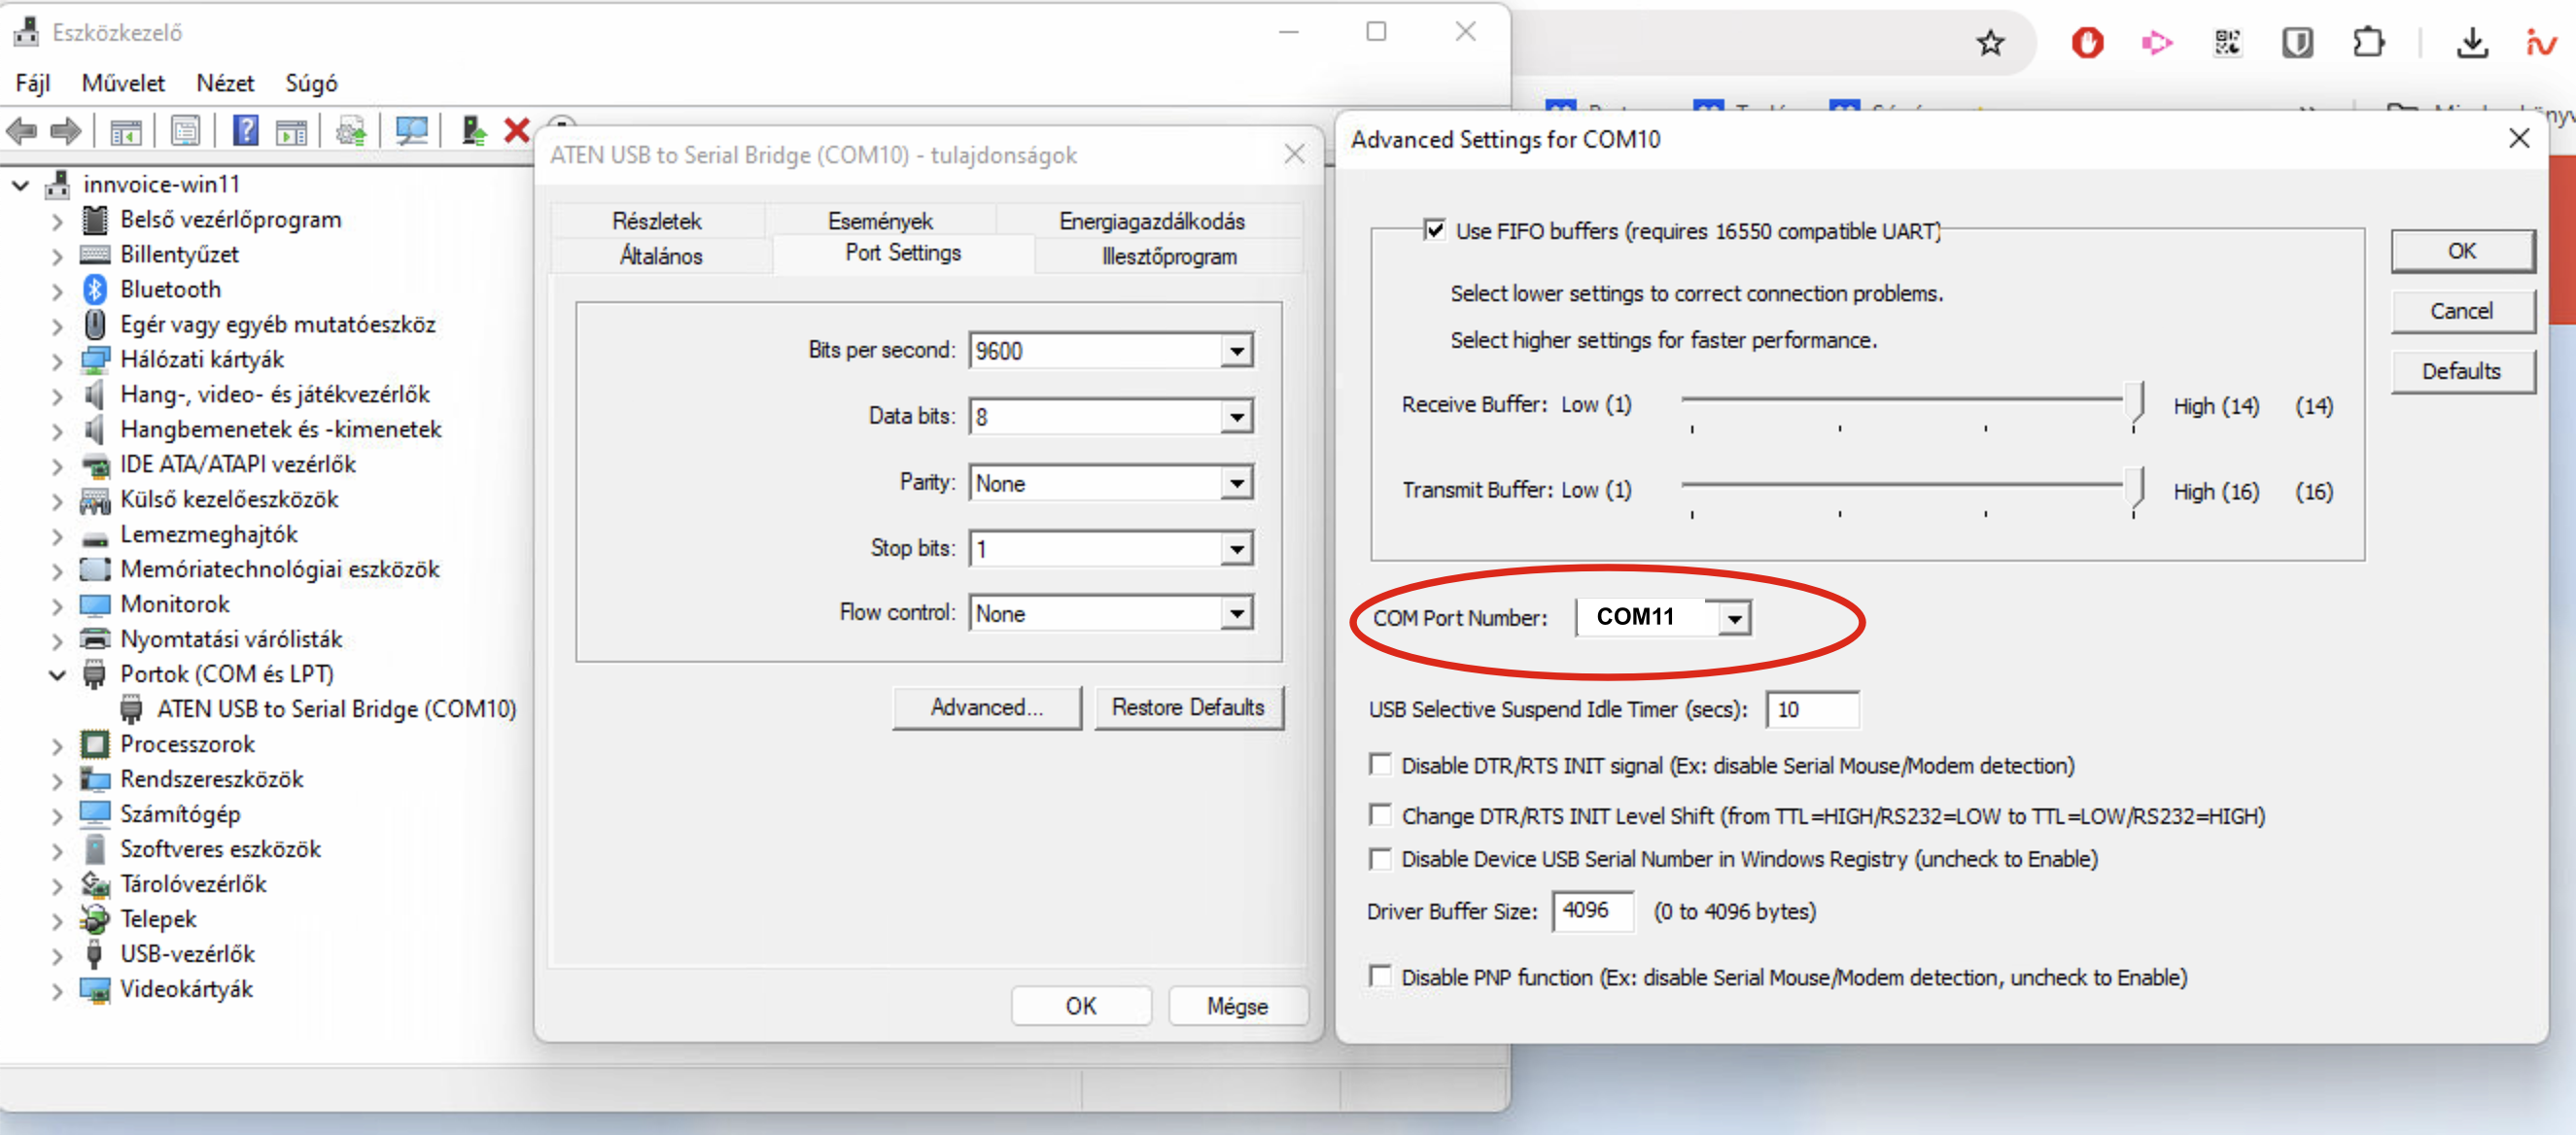Click the Restore Defaults button
This screenshot has height=1135, width=2576.
(x=1187, y=707)
